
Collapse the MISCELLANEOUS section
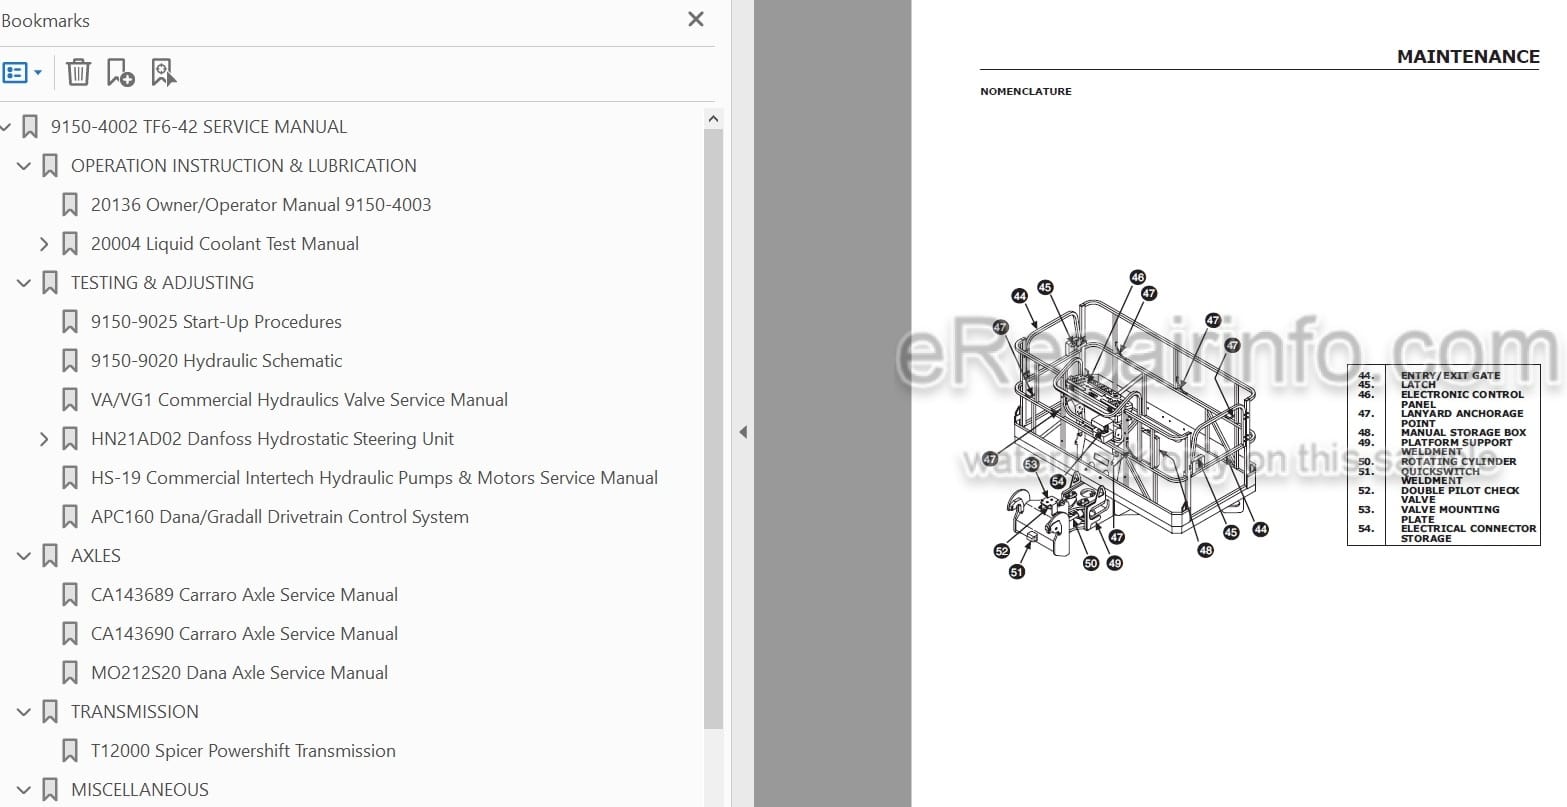[24, 790]
